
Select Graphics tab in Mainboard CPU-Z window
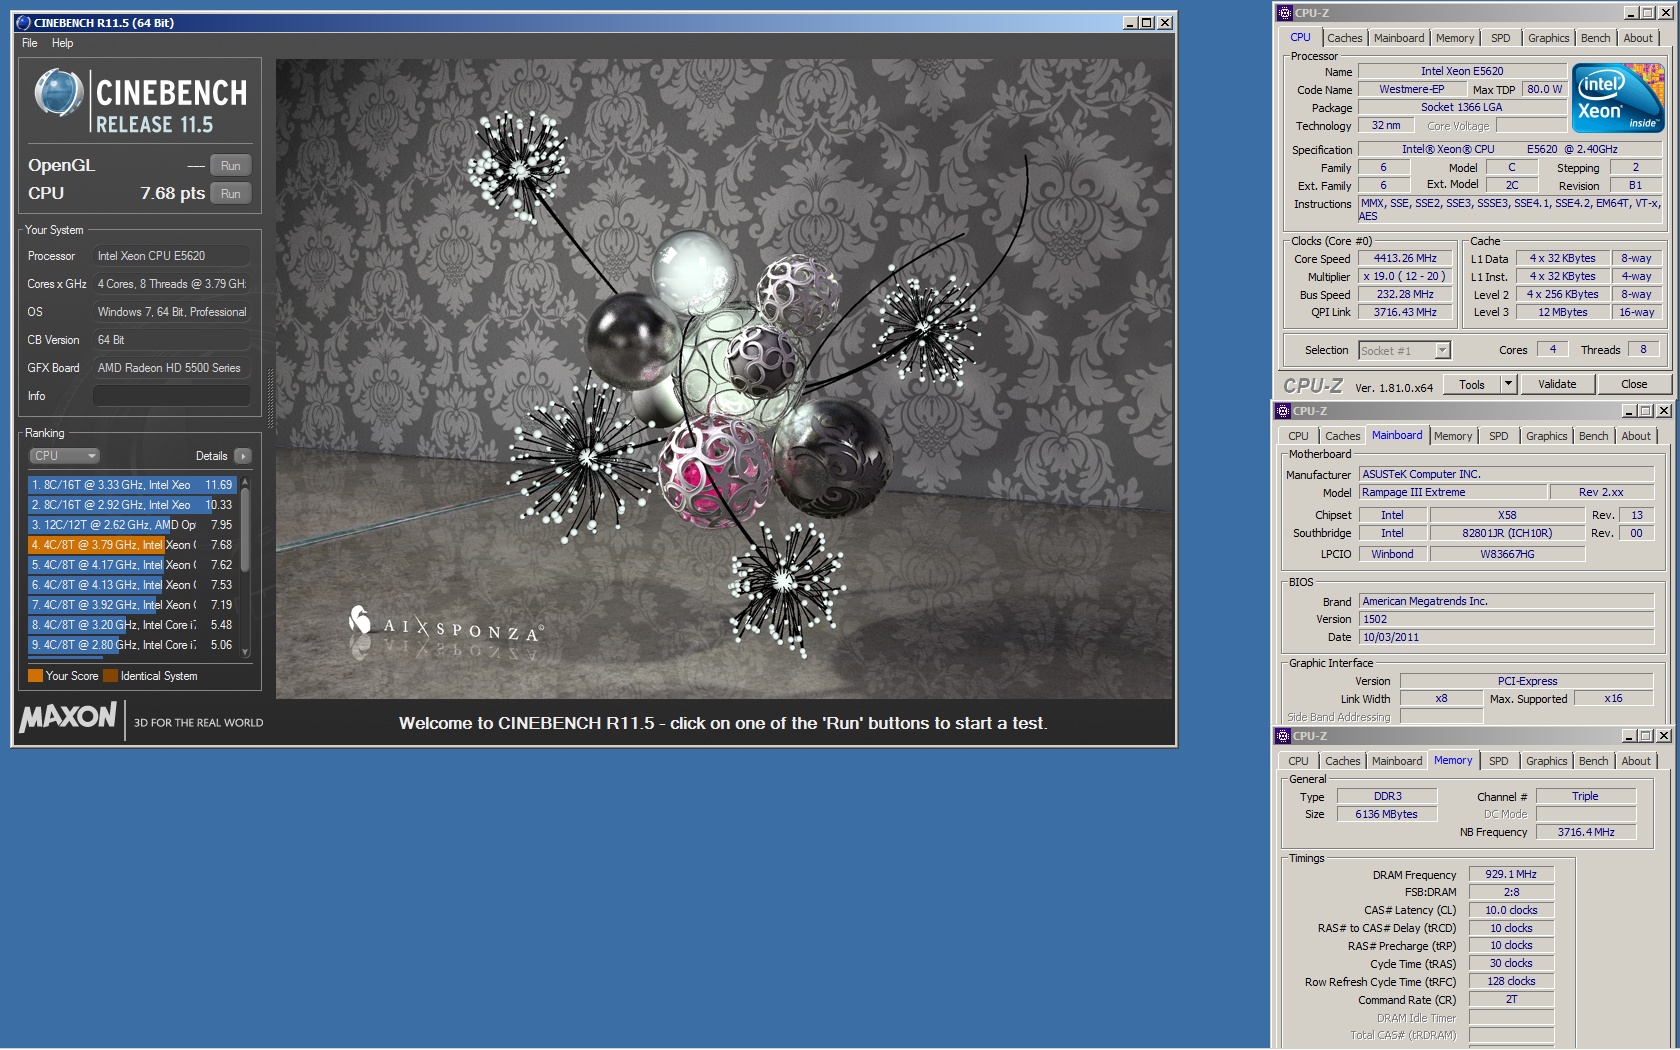(1547, 436)
